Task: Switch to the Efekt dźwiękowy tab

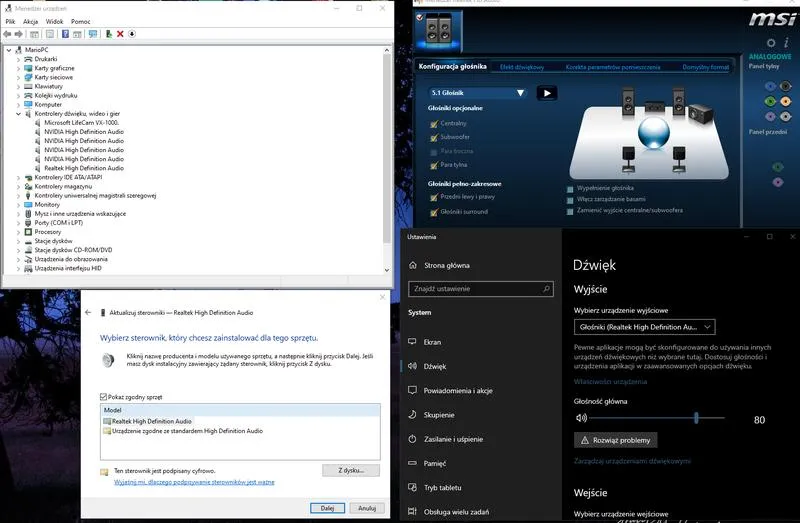Action: (x=521, y=66)
